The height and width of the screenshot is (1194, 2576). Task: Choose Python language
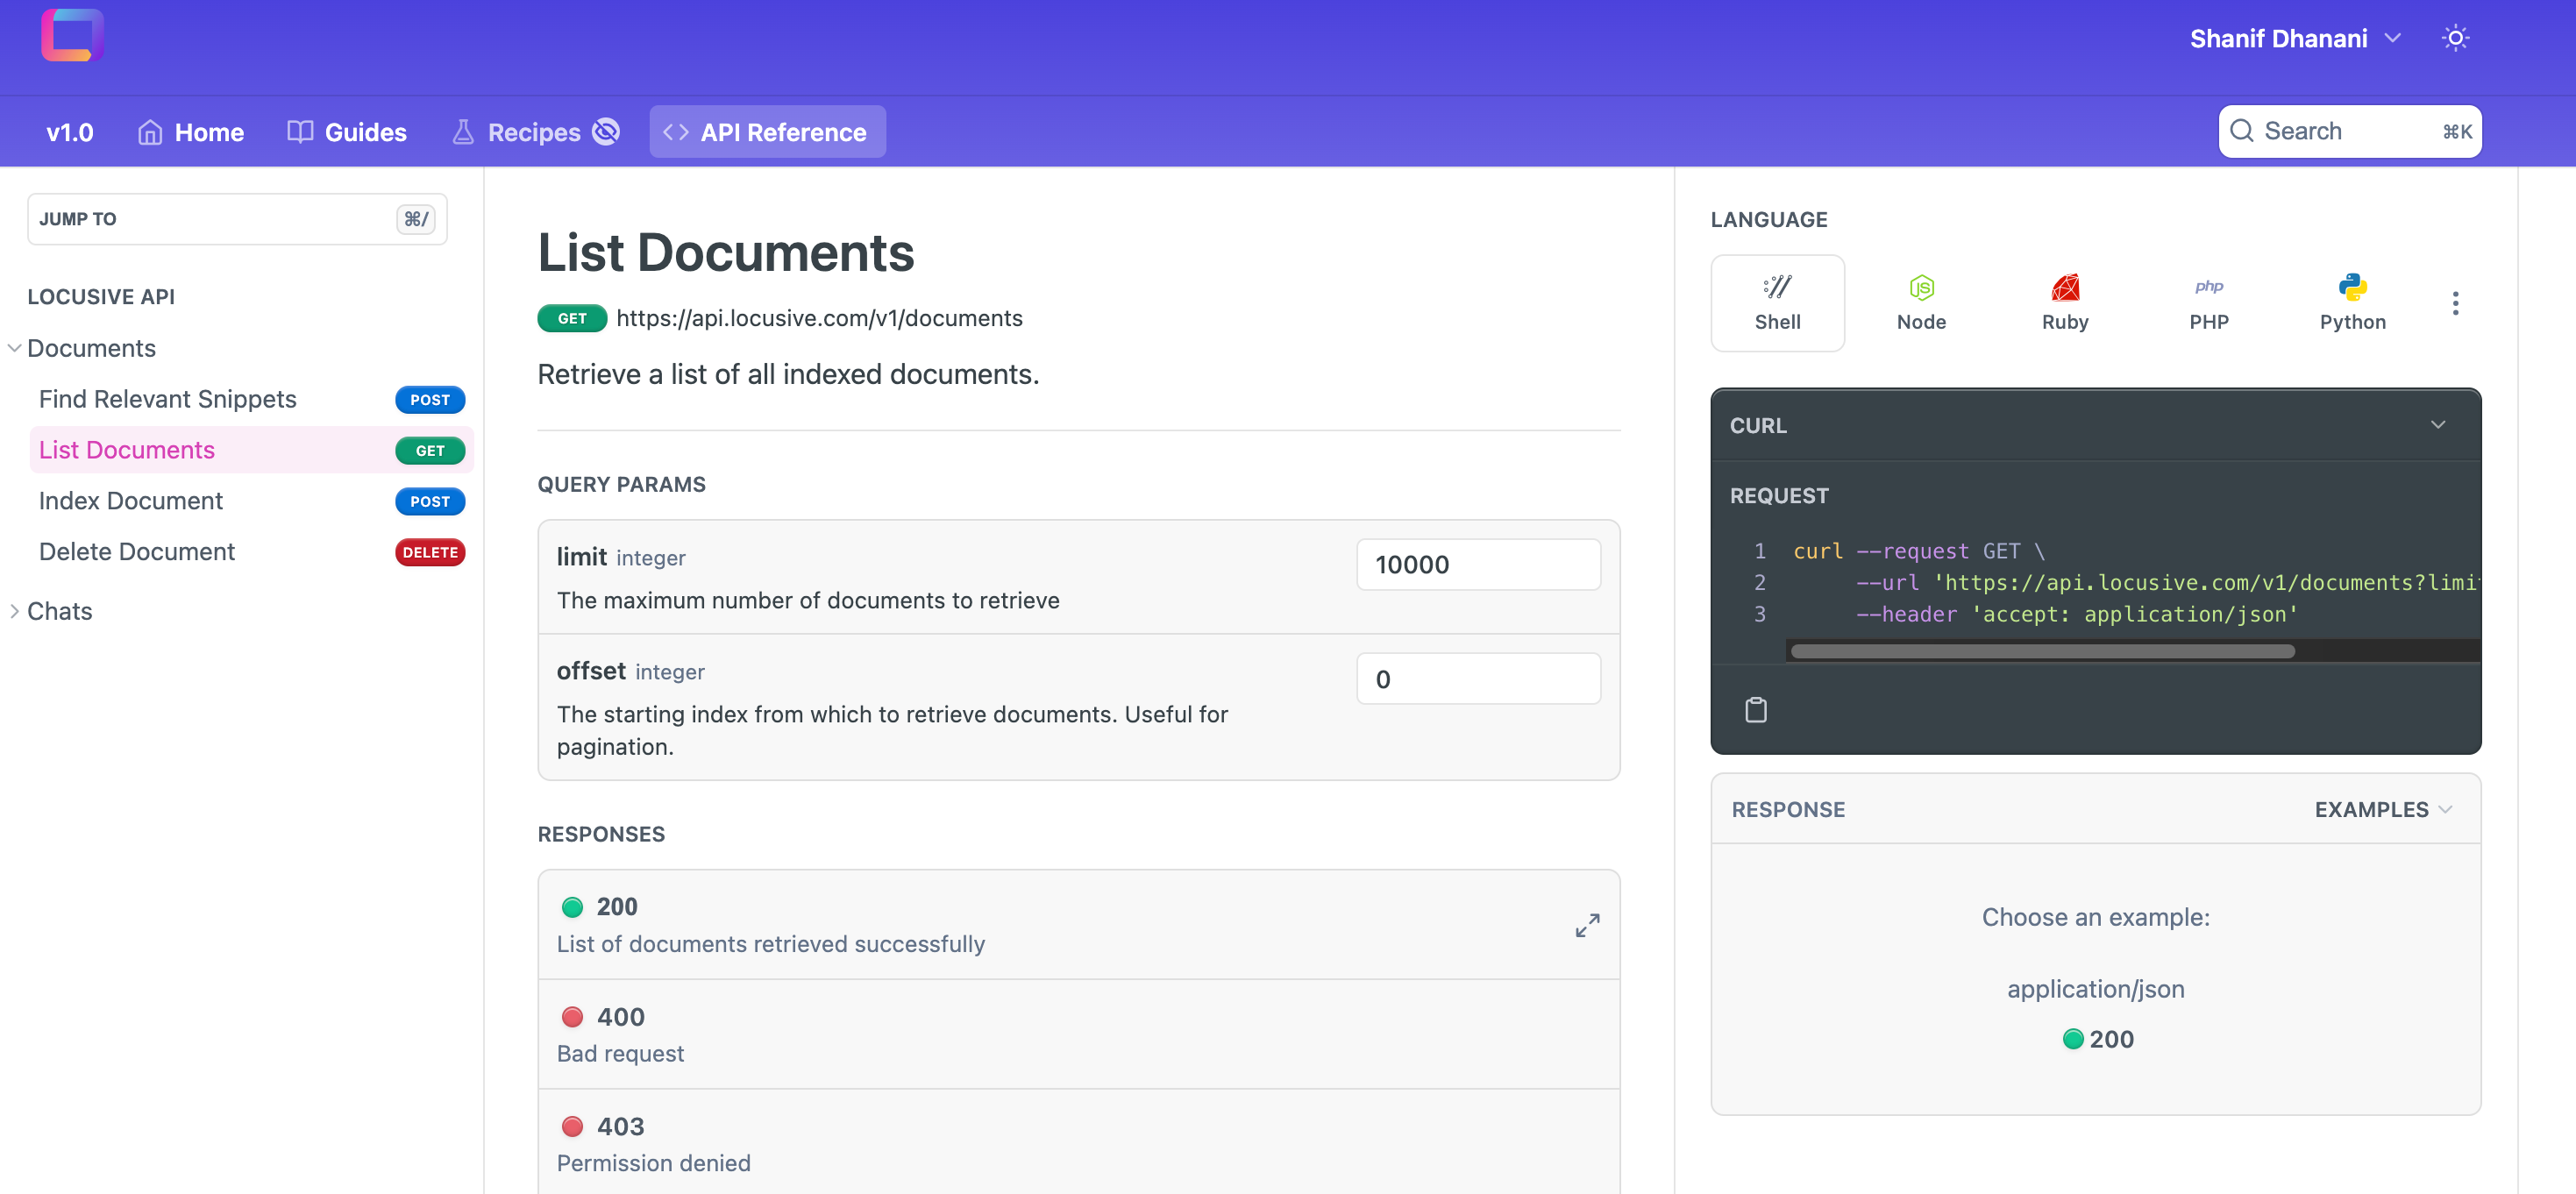click(2352, 303)
